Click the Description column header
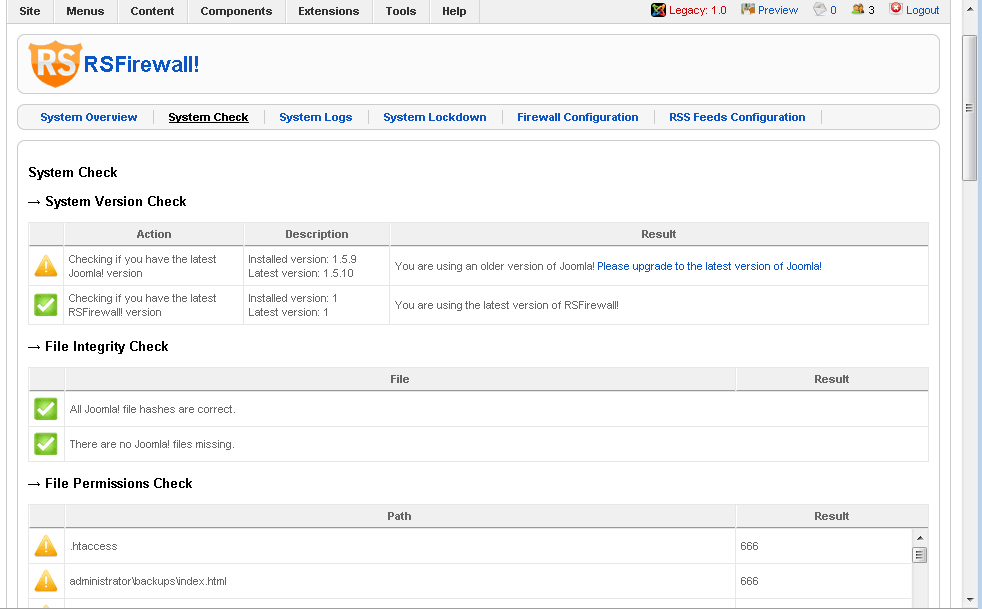Viewport: 982px width, 609px height. click(317, 234)
